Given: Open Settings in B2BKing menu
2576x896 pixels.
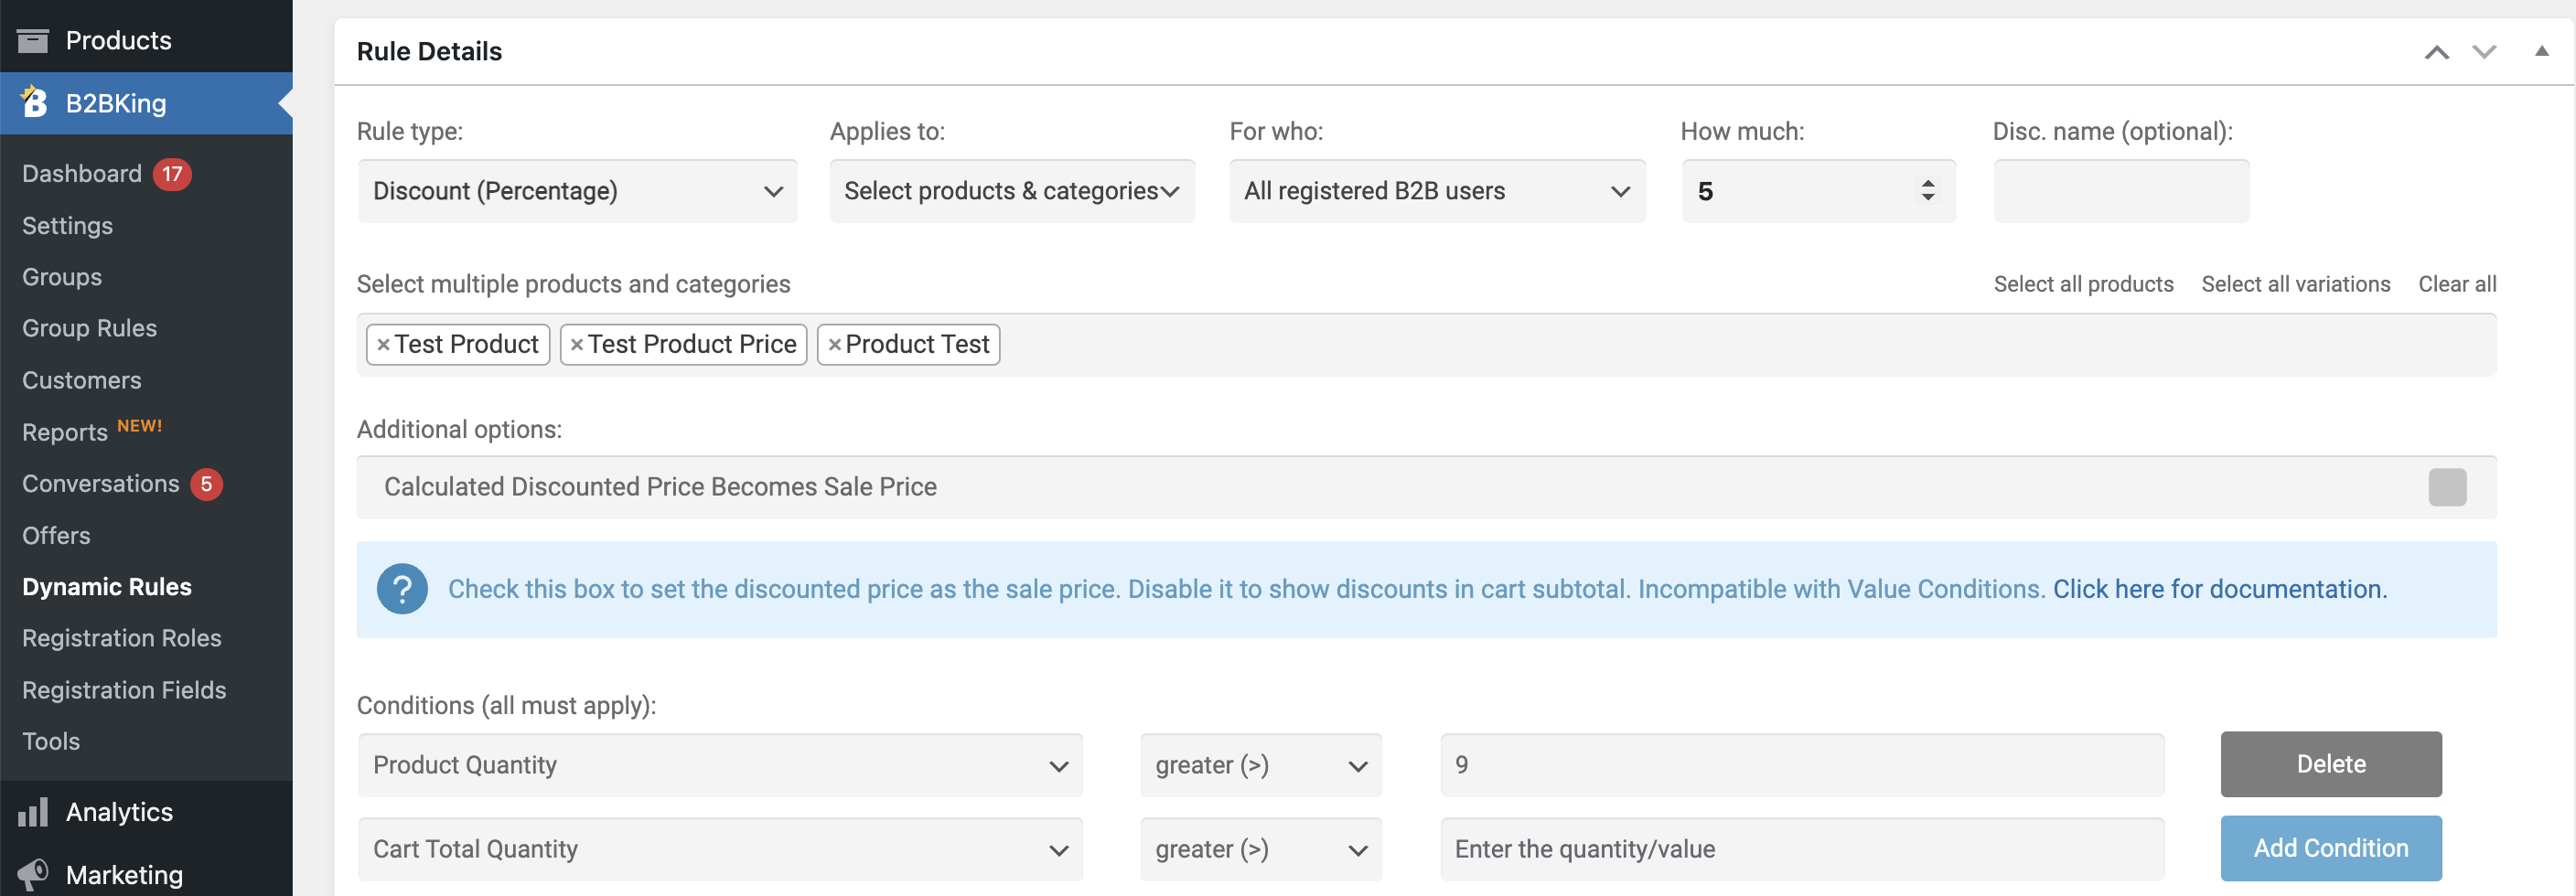Looking at the screenshot, I should (67, 226).
